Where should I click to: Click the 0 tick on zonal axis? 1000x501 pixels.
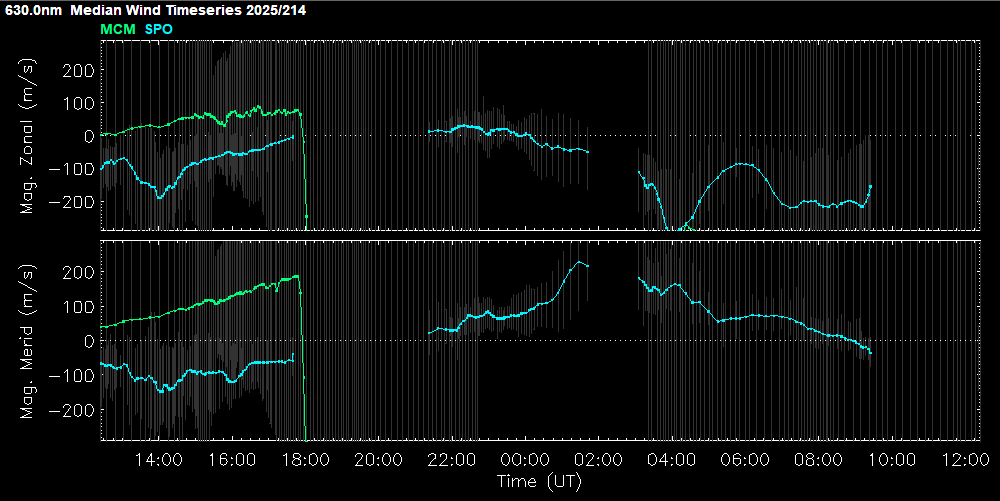pos(89,136)
